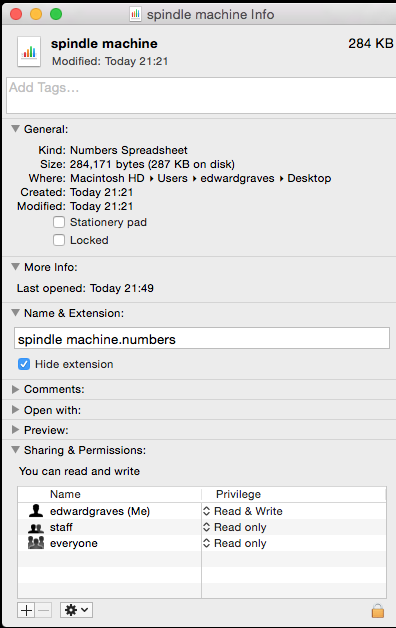Change staff privilege dropdown

(235, 527)
